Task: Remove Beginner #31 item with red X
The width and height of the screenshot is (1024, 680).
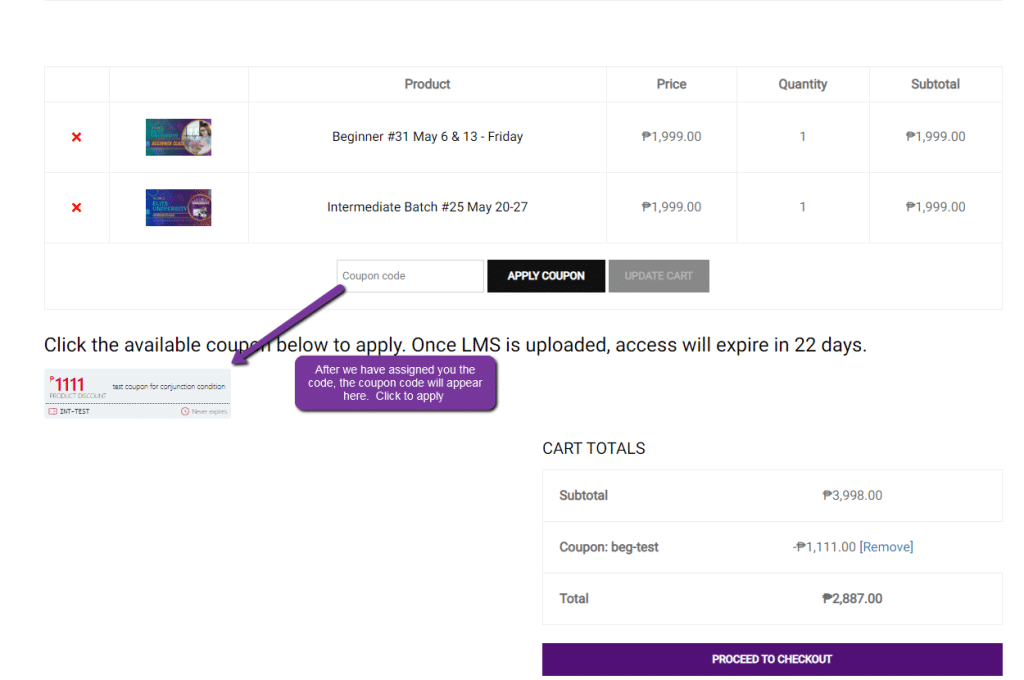Action: click(x=76, y=137)
